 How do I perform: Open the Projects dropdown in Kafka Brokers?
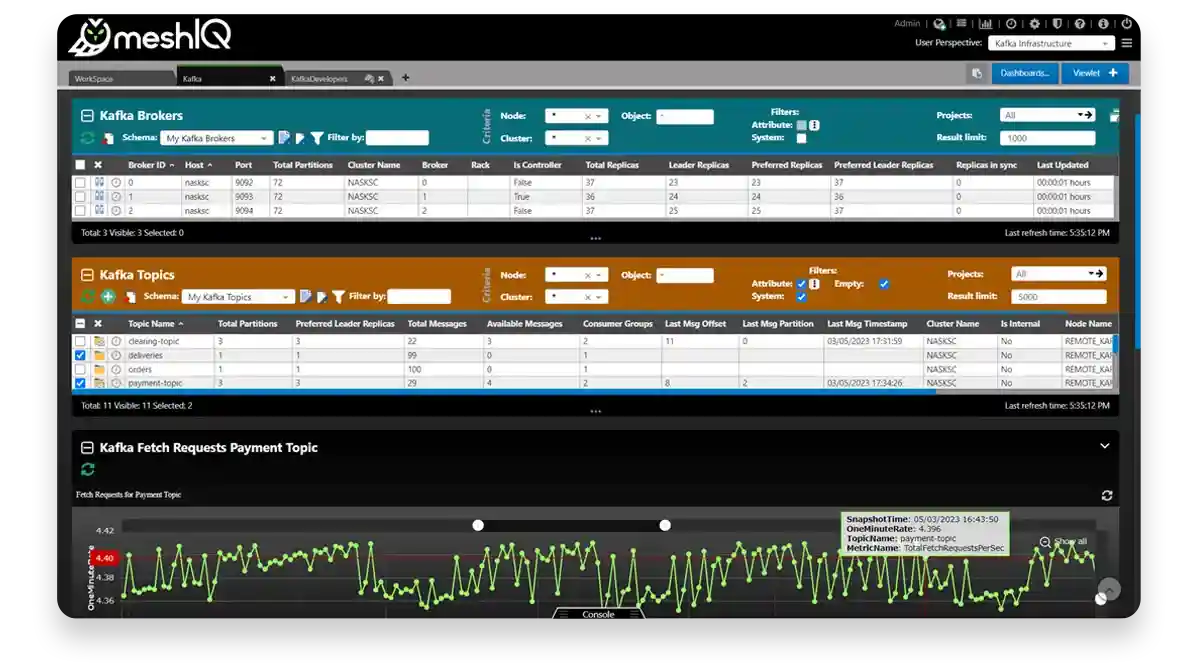1048,115
